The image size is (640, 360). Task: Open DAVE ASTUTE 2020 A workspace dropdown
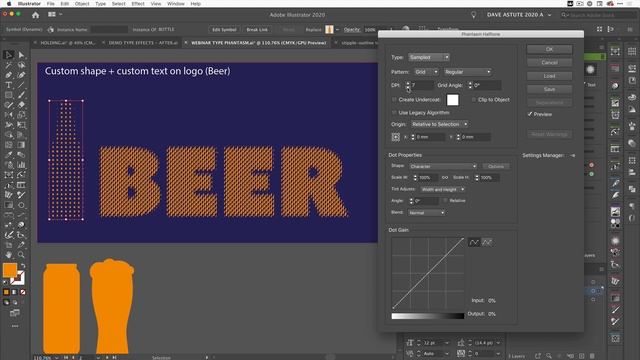(x=519, y=15)
